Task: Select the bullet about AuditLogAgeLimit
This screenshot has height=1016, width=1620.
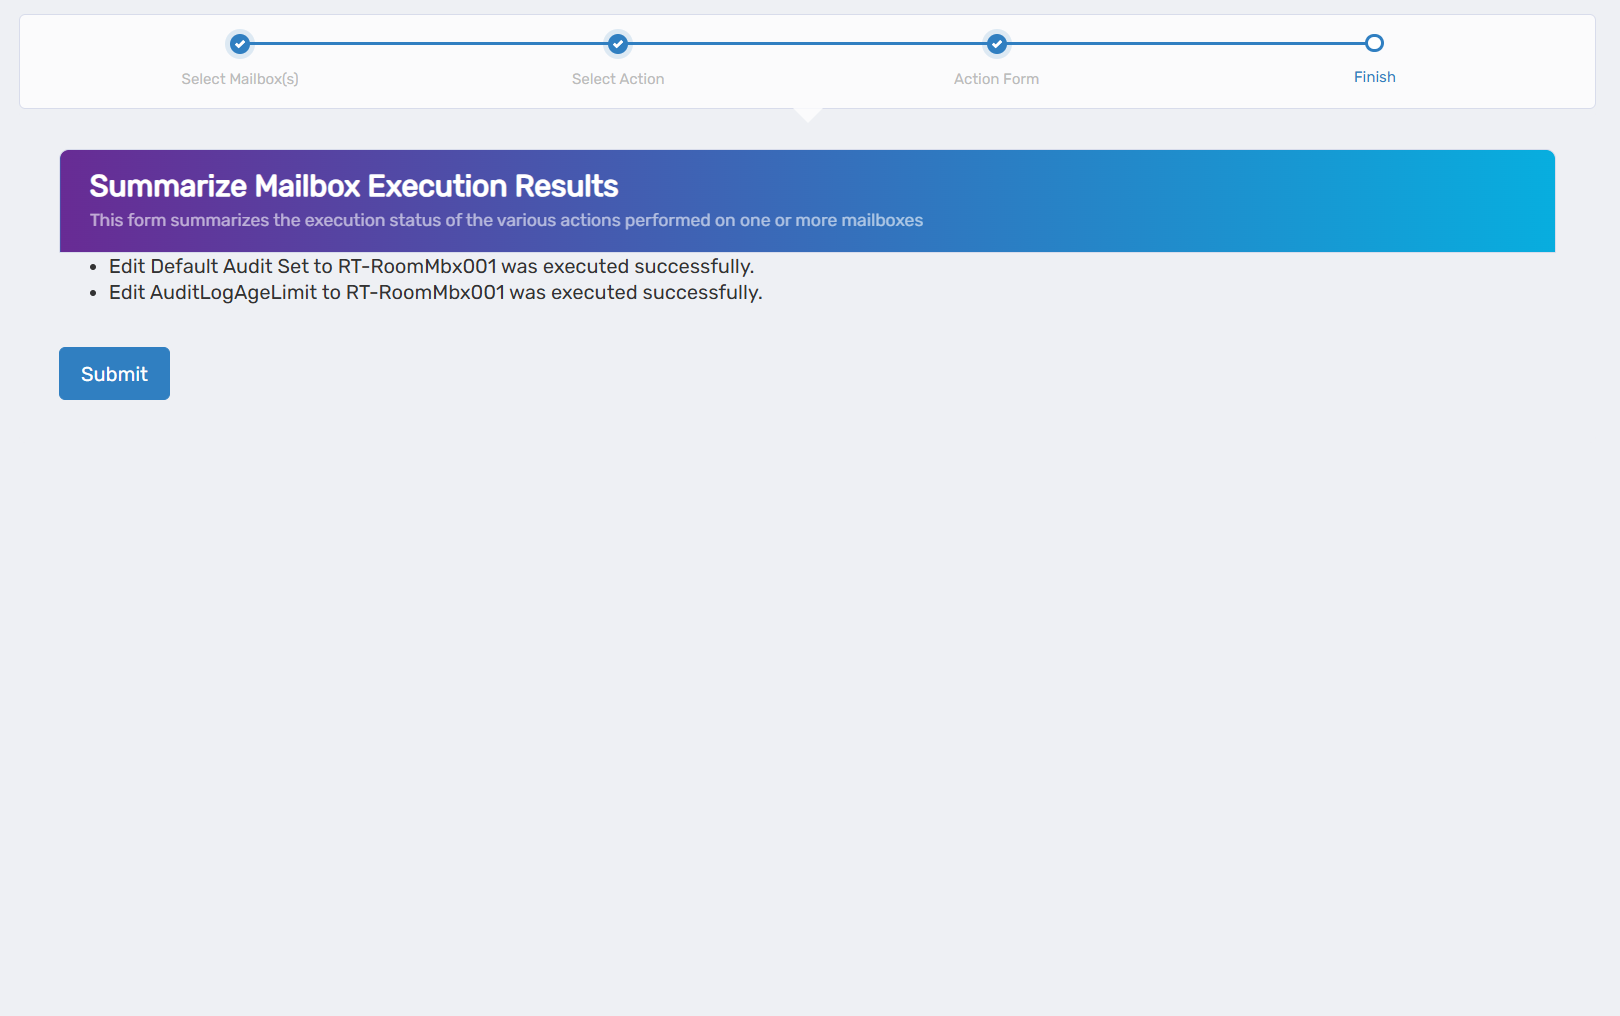Action: point(434,293)
